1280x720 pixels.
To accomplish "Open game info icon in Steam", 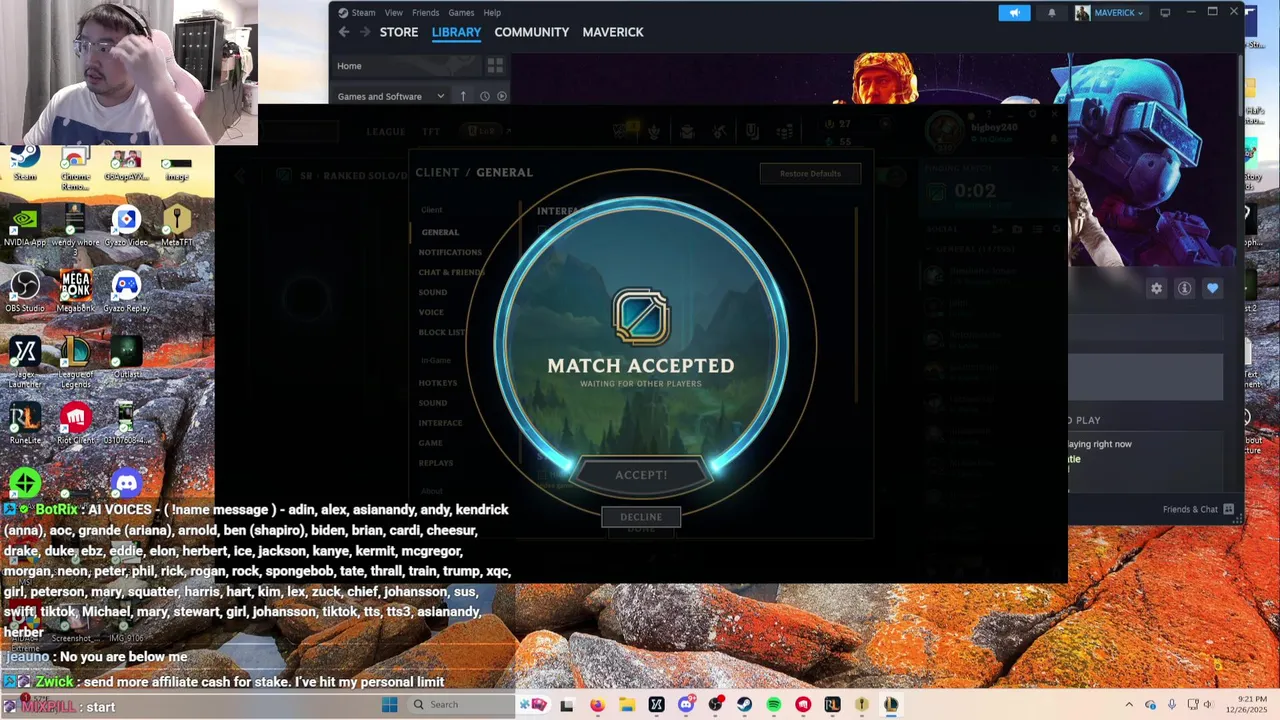I will [x=1184, y=288].
